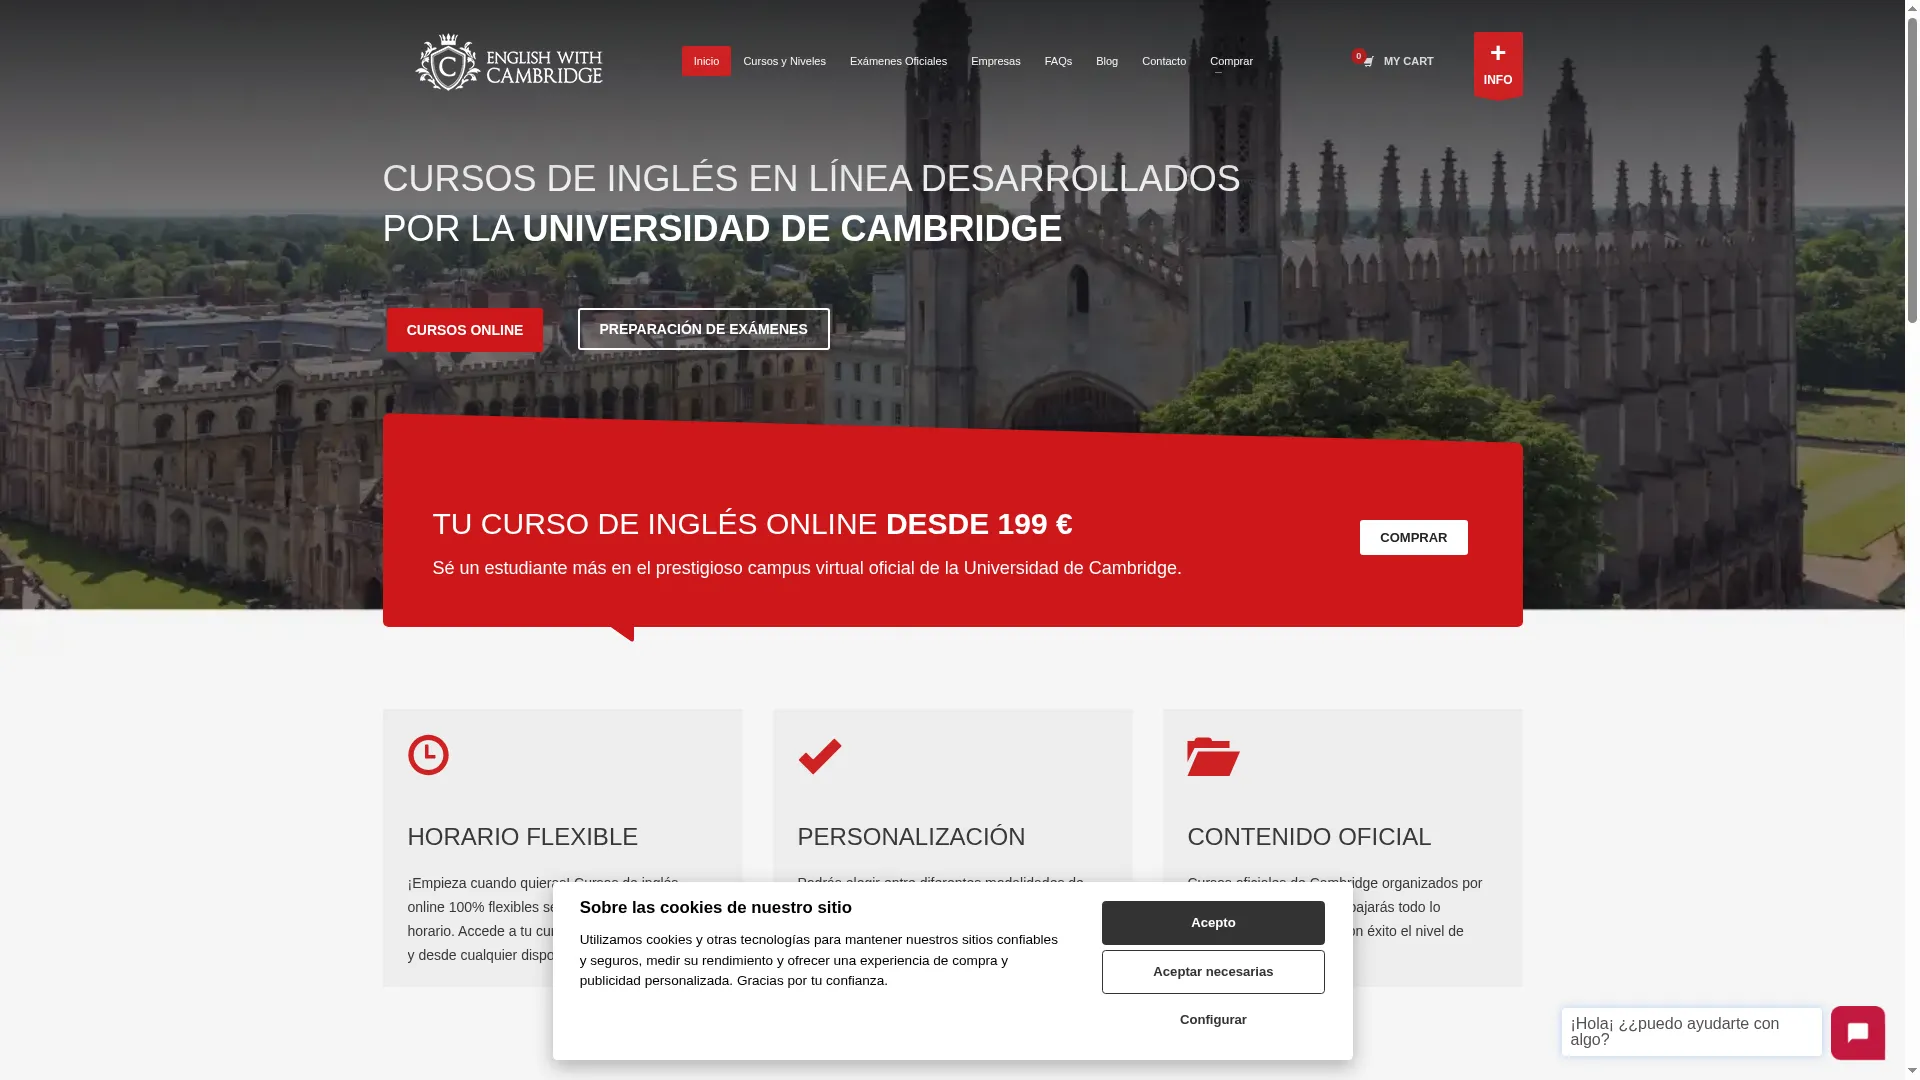Click the chat greeting message bubble
The image size is (1920, 1080).
click(x=1692, y=1032)
